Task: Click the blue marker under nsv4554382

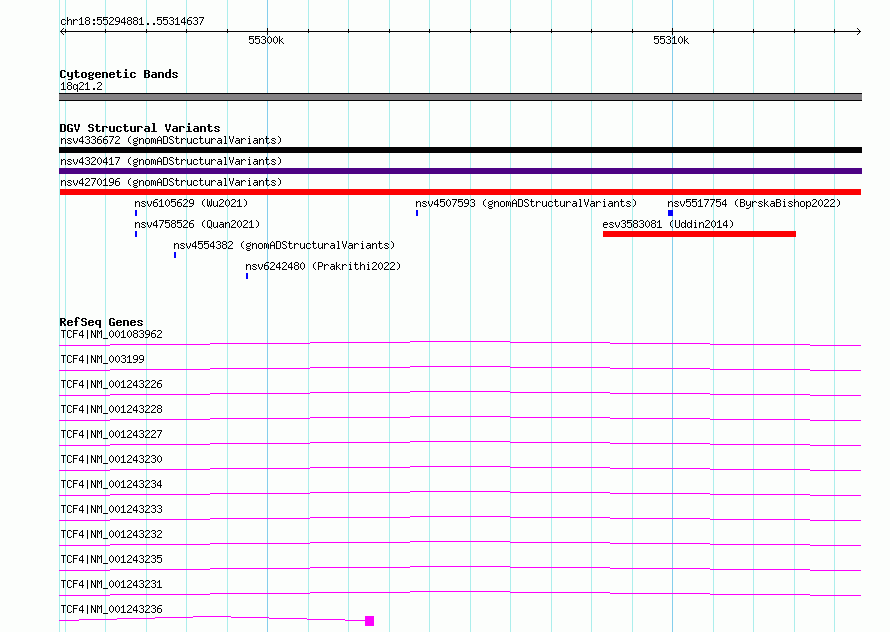Action: (x=175, y=255)
